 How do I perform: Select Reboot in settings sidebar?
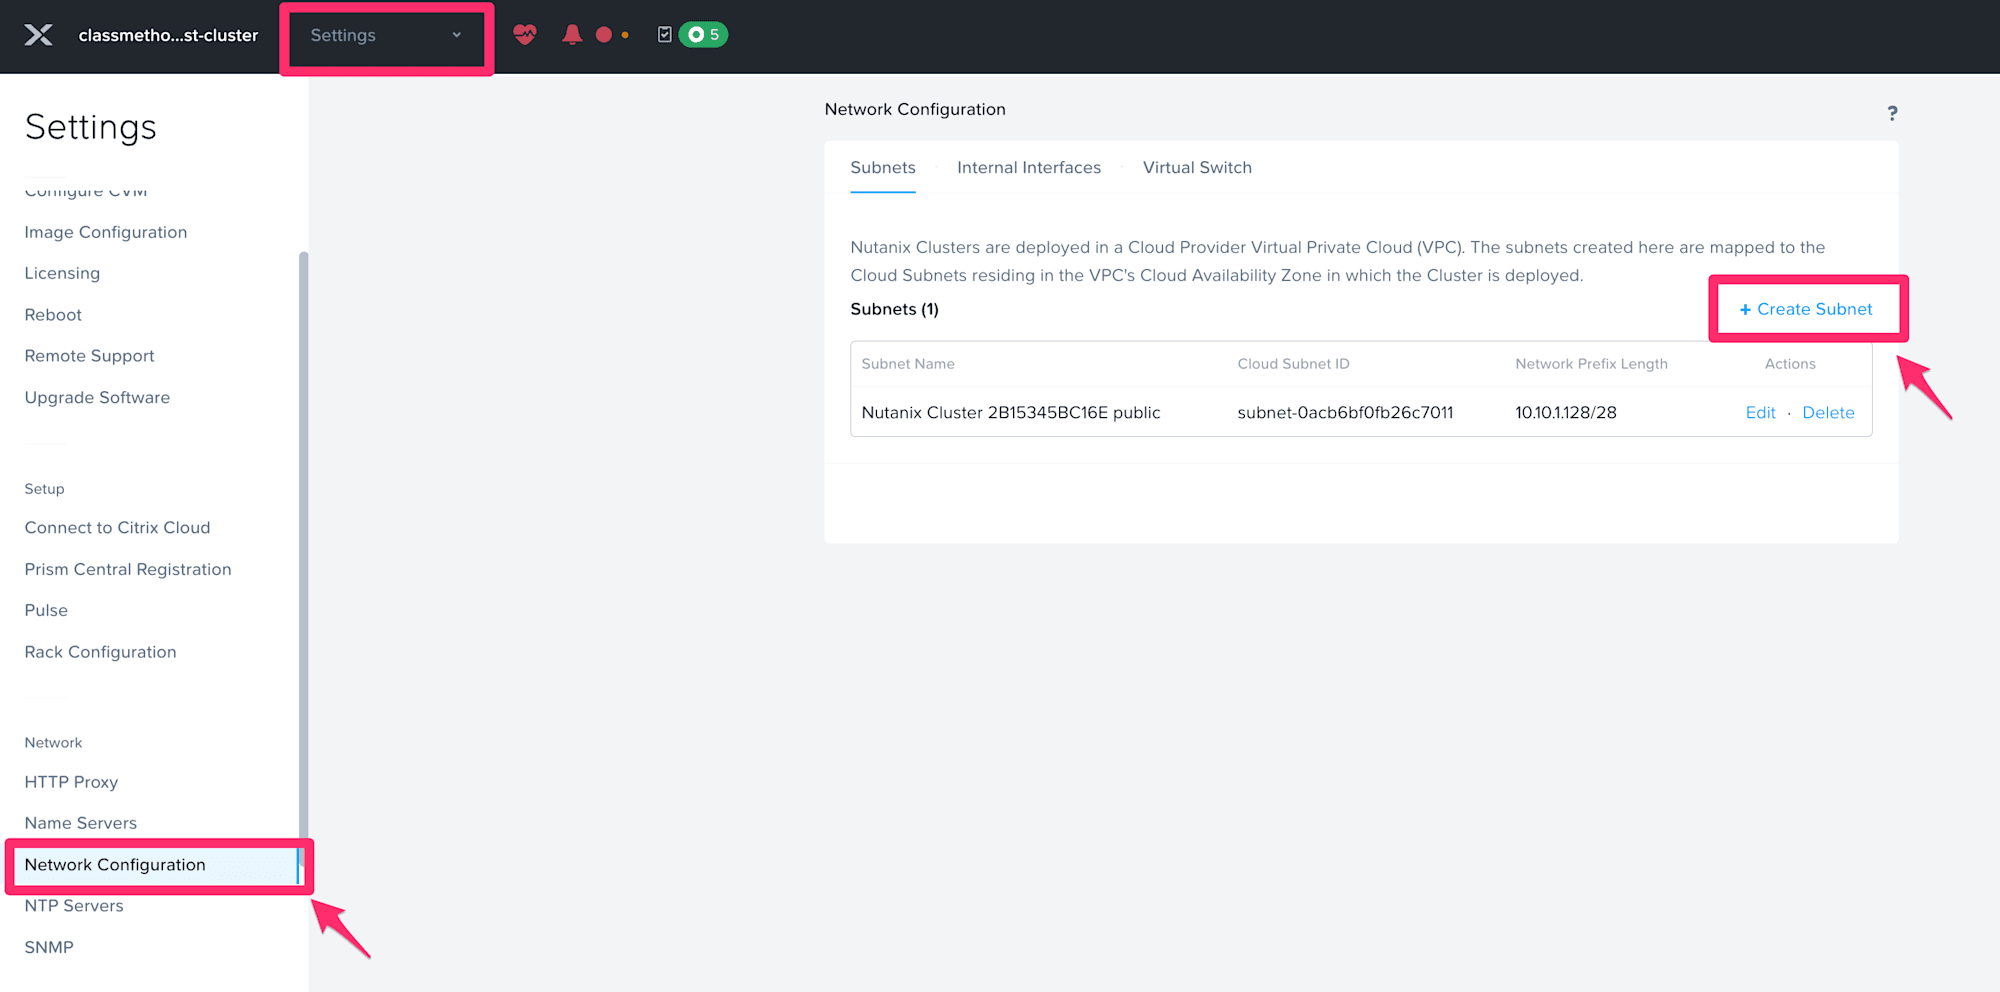pyautogui.click(x=53, y=314)
